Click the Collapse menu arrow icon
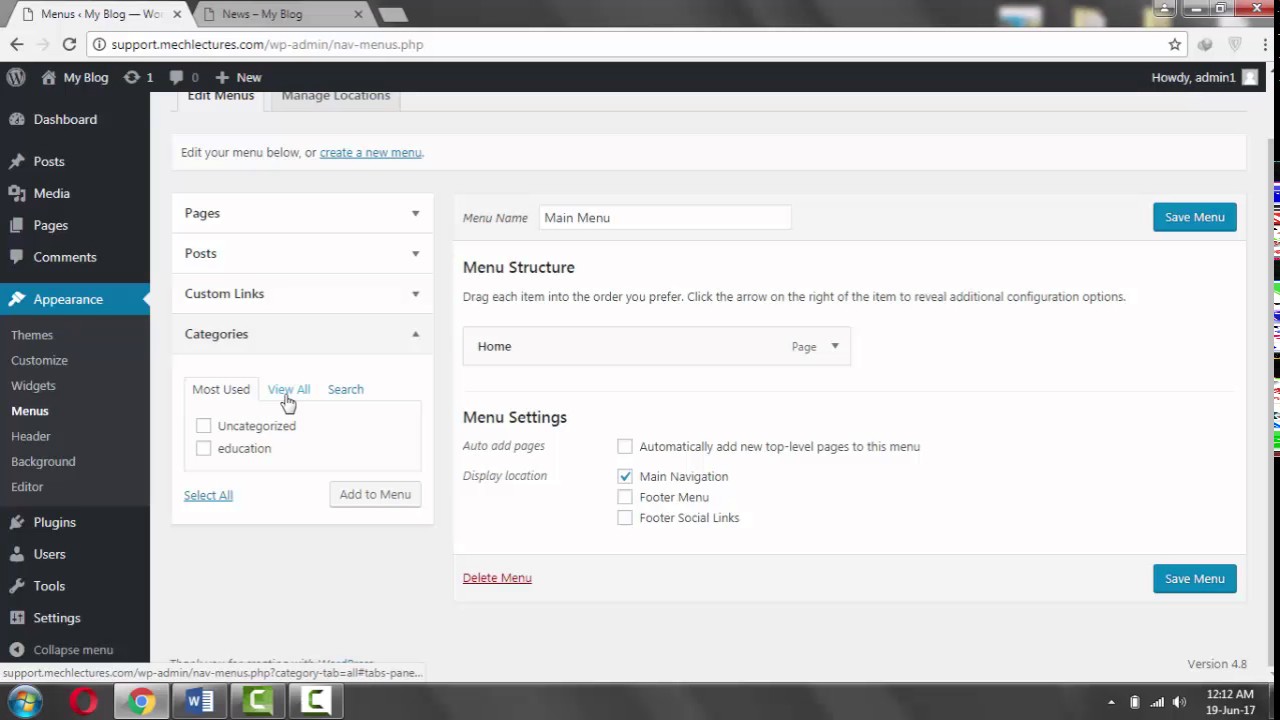This screenshot has height=720, width=1280. point(17,650)
